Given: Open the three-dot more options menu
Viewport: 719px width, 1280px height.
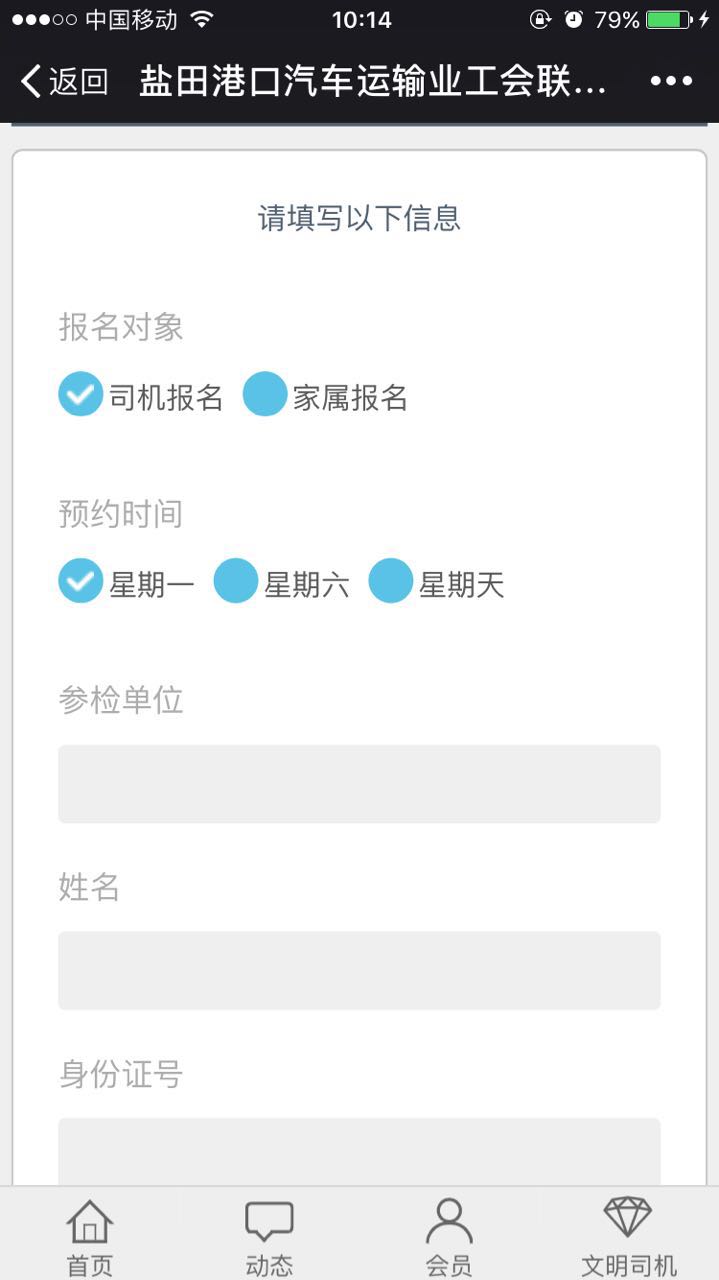Looking at the screenshot, I should (x=671, y=82).
